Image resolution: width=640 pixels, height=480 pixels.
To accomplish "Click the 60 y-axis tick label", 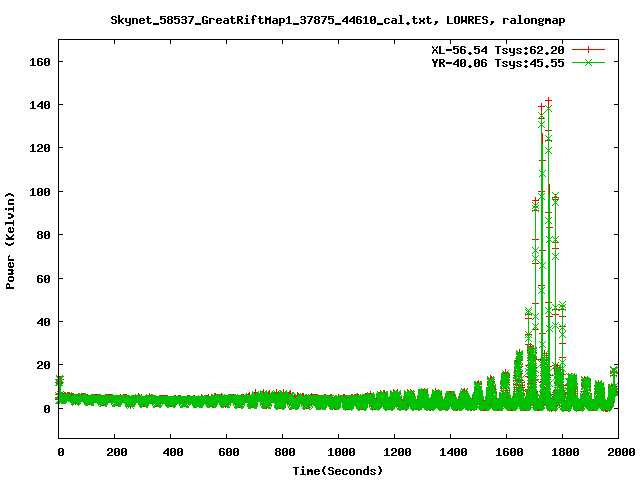I will pyautogui.click(x=44, y=279).
